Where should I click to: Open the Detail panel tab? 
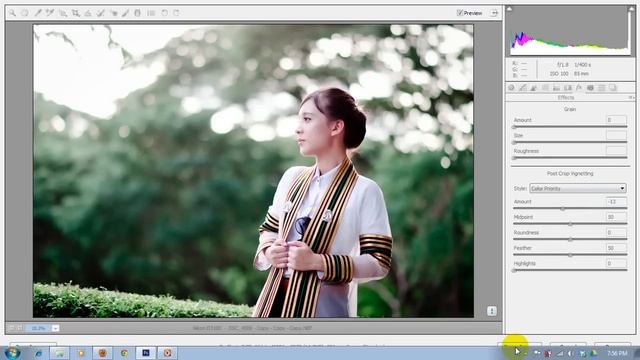coord(534,88)
